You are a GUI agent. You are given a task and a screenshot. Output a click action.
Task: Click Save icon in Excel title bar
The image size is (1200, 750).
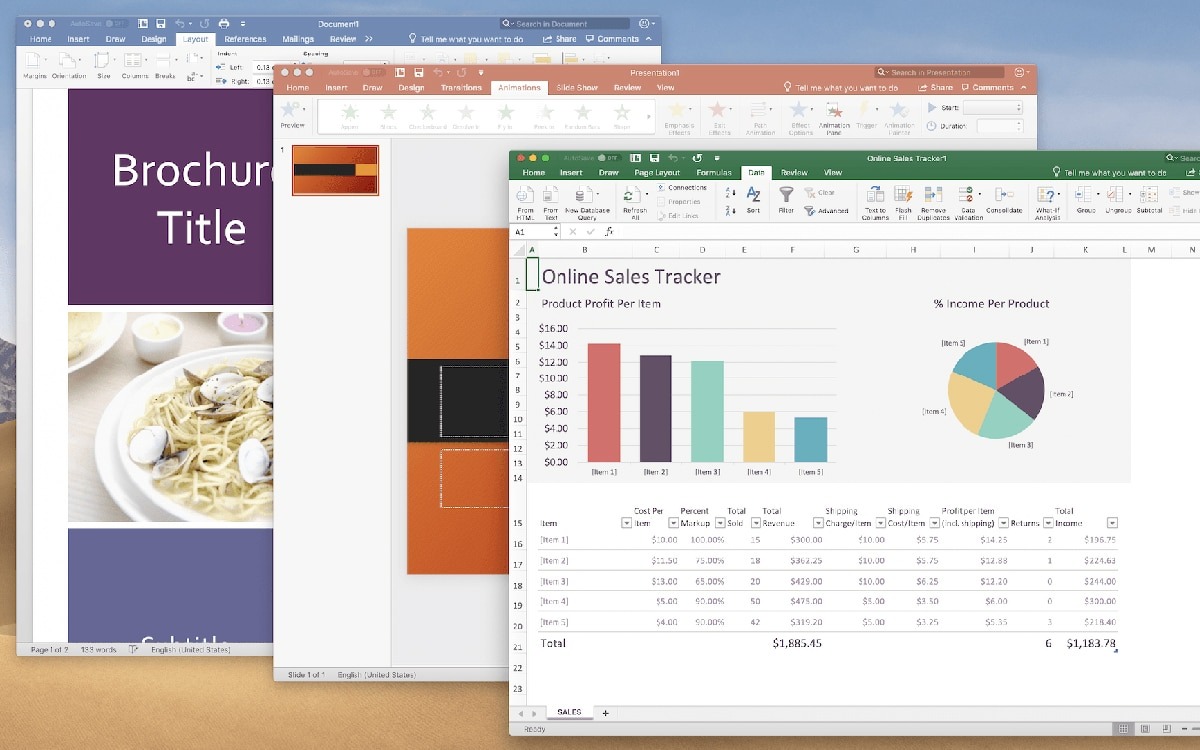(x=654, y=158)
